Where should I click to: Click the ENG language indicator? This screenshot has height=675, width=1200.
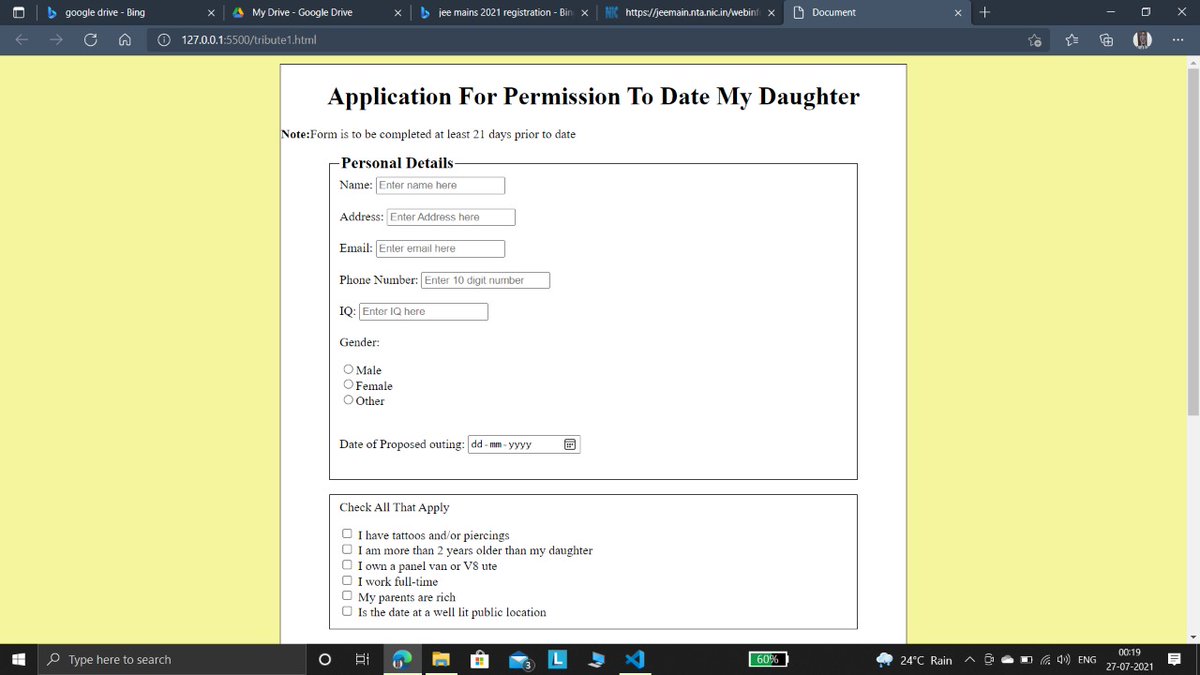click(x=1087, y=660)
